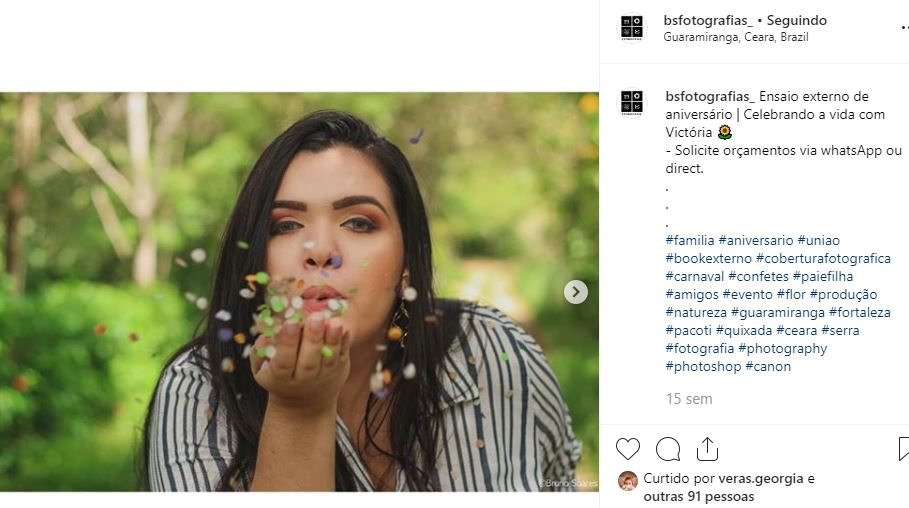Like the post with heart icon

click(628, 448)
